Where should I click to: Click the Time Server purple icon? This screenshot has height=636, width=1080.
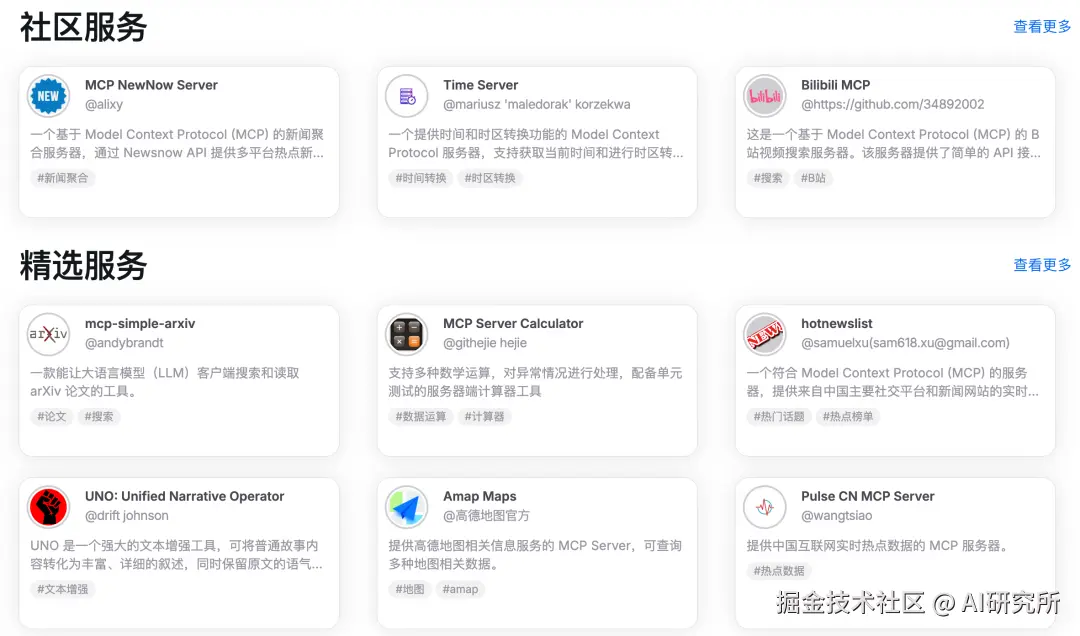(x=406, y=96)
